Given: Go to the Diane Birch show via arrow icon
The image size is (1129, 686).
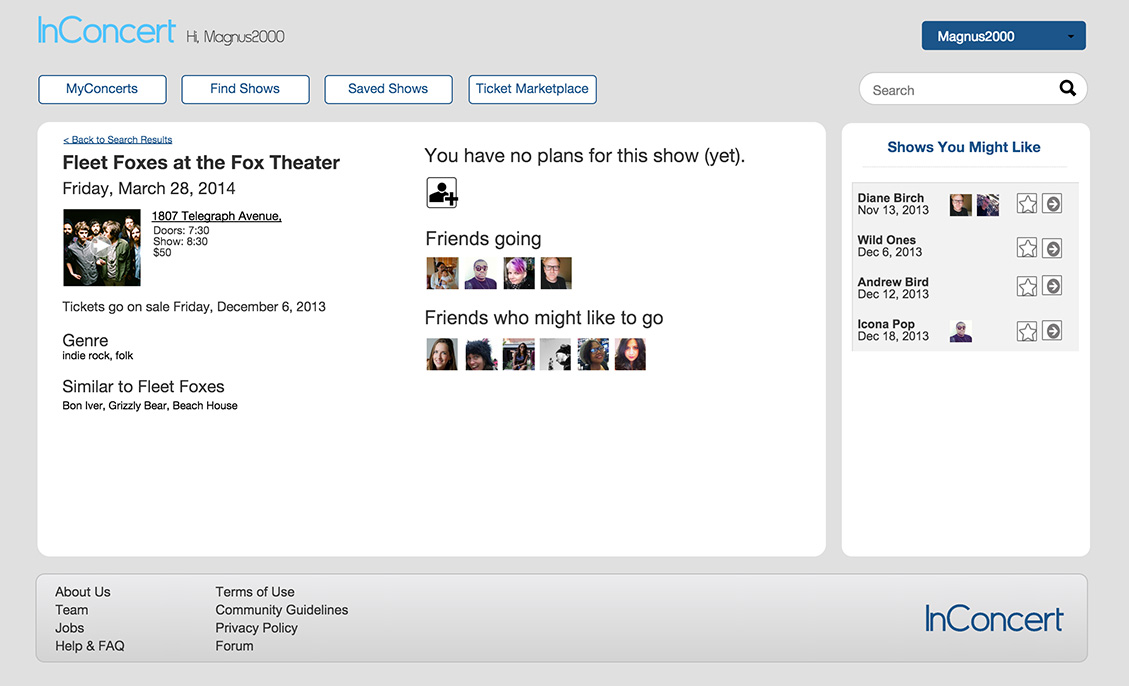Looking at the screenshot, I should (1052, 204).
